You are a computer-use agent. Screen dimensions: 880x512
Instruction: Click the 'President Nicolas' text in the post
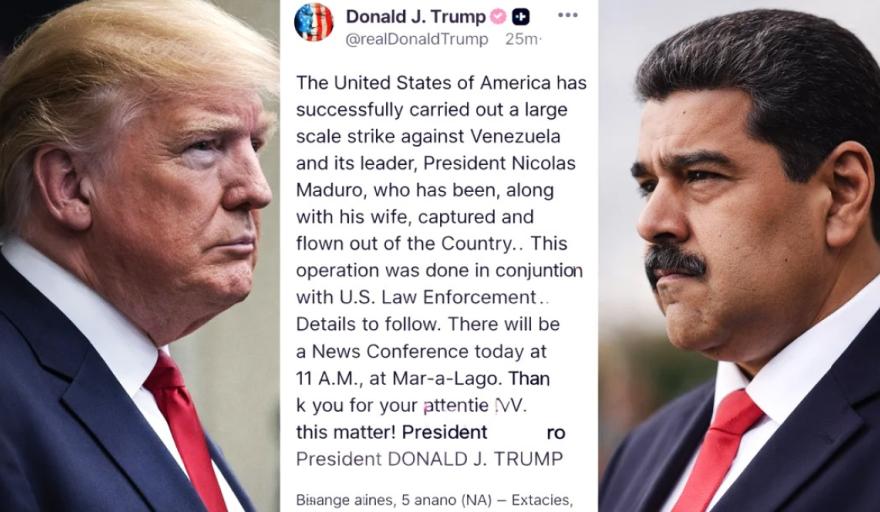pyautogui.click(x=499, y=163)
